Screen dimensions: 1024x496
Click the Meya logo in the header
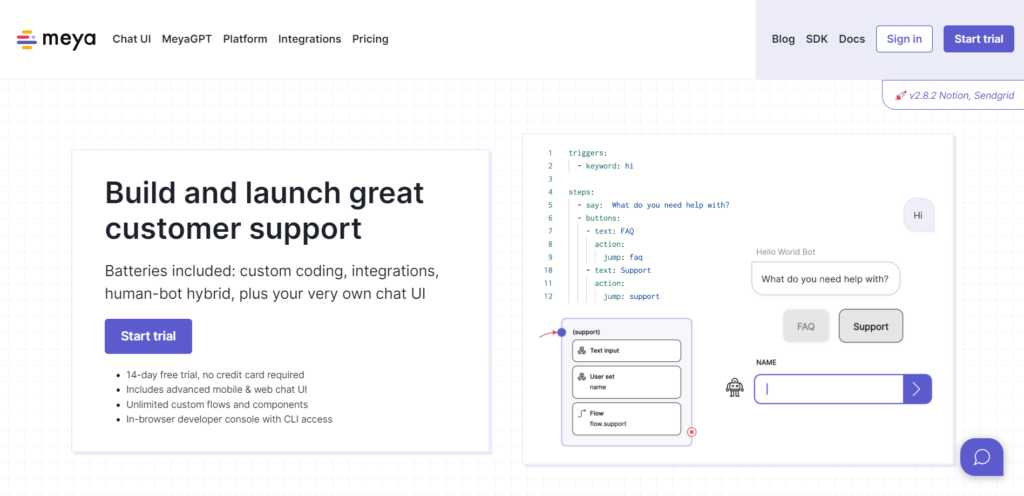pyautogui.click(x=56, y=39)
